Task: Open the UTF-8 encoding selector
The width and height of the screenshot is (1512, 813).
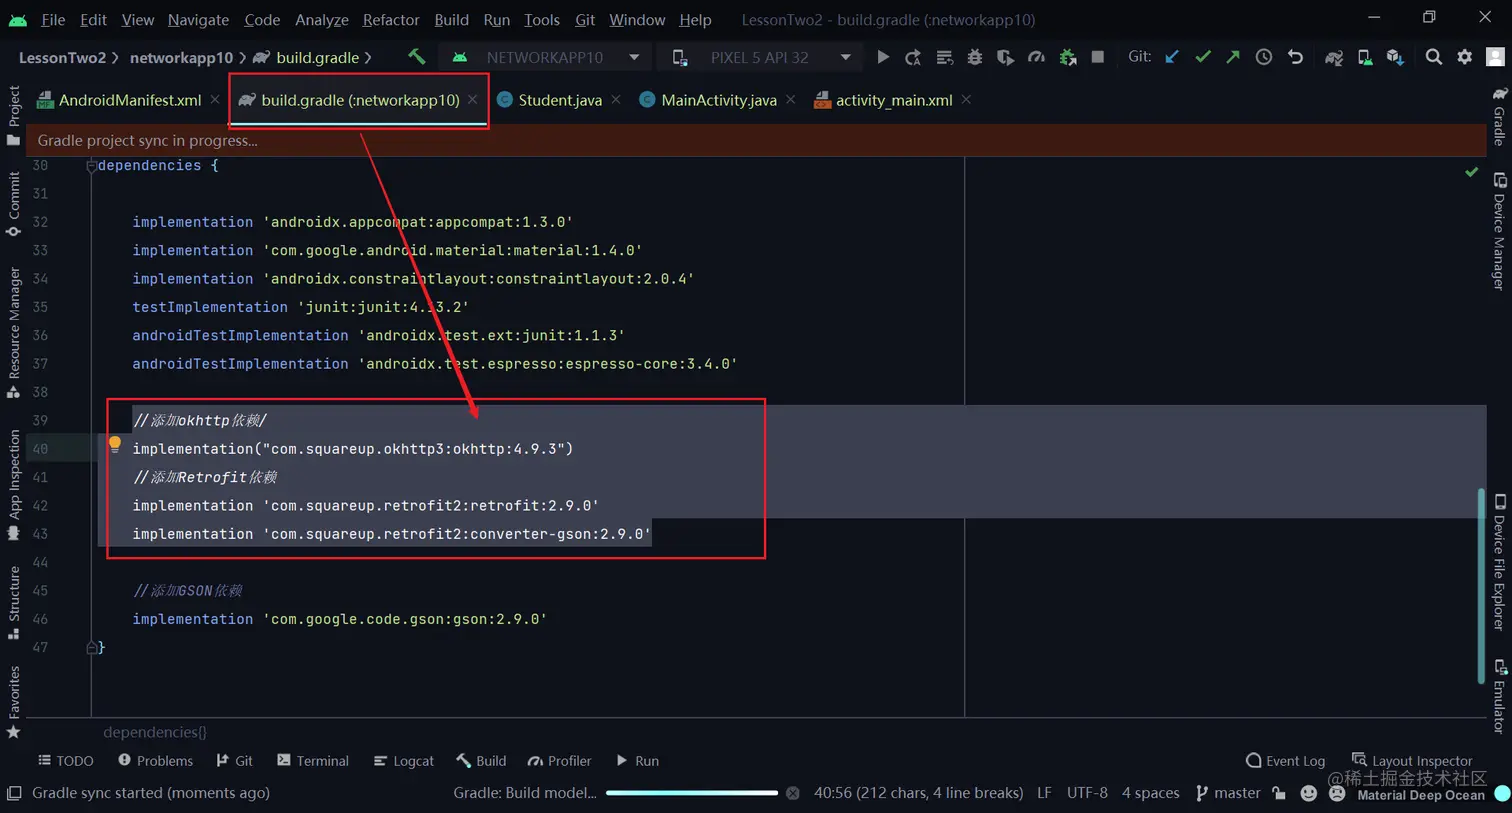Action: [1087, 793]
